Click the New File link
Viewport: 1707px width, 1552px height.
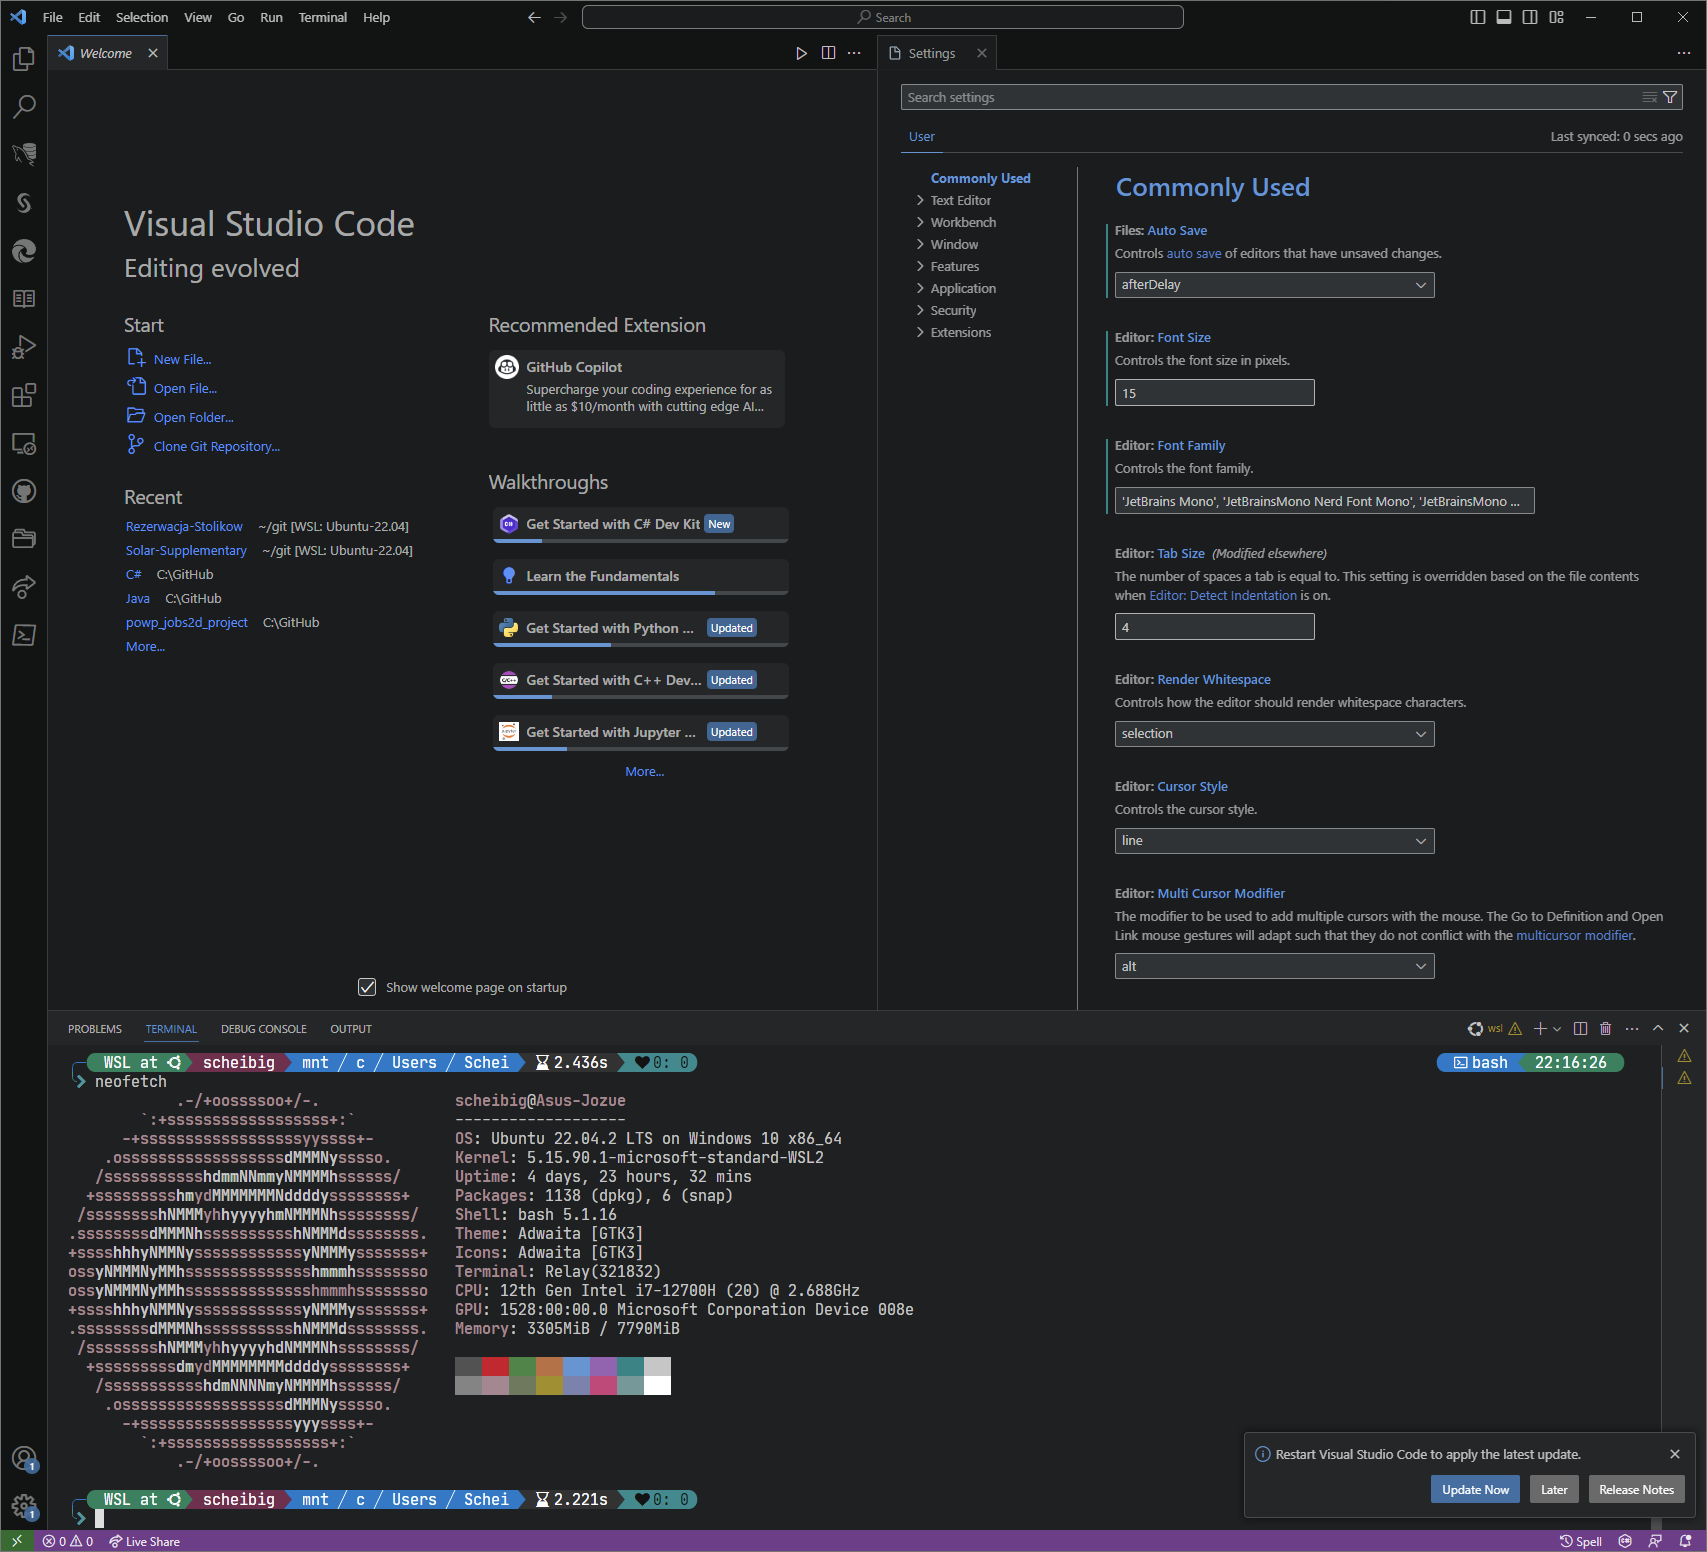coord(182,359)
